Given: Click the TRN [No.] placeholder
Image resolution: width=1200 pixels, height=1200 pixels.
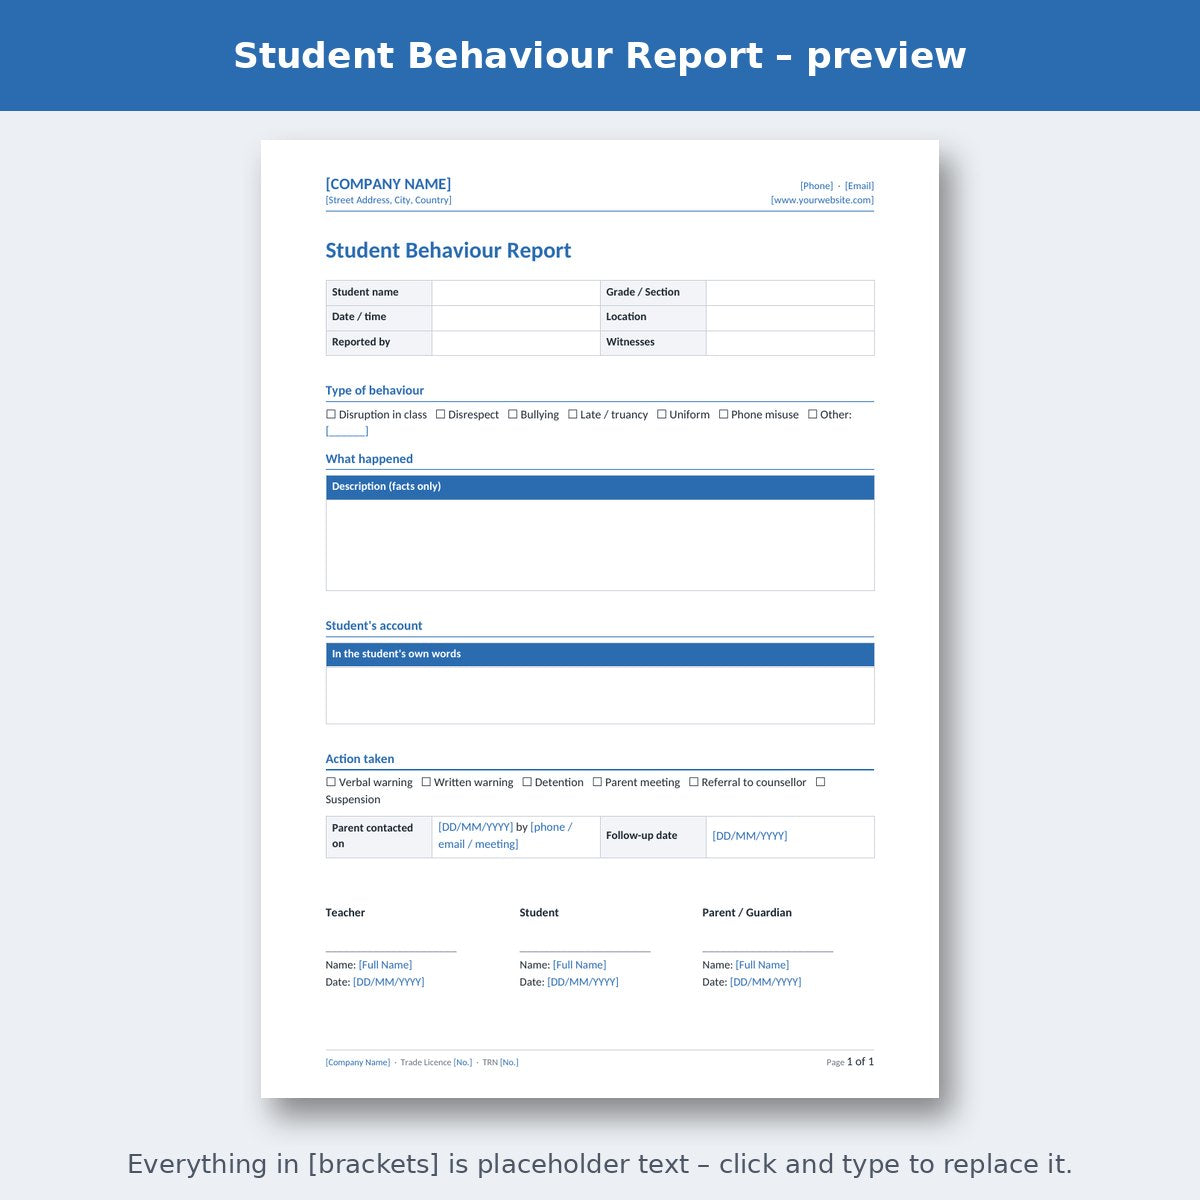Looking at the screenshot, I should coord(509,1062).
